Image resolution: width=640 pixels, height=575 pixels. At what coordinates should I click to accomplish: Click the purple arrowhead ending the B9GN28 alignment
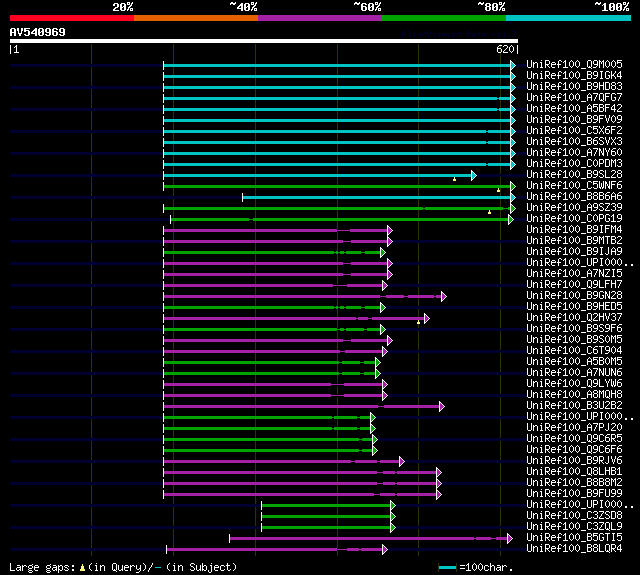click(444, 297)
